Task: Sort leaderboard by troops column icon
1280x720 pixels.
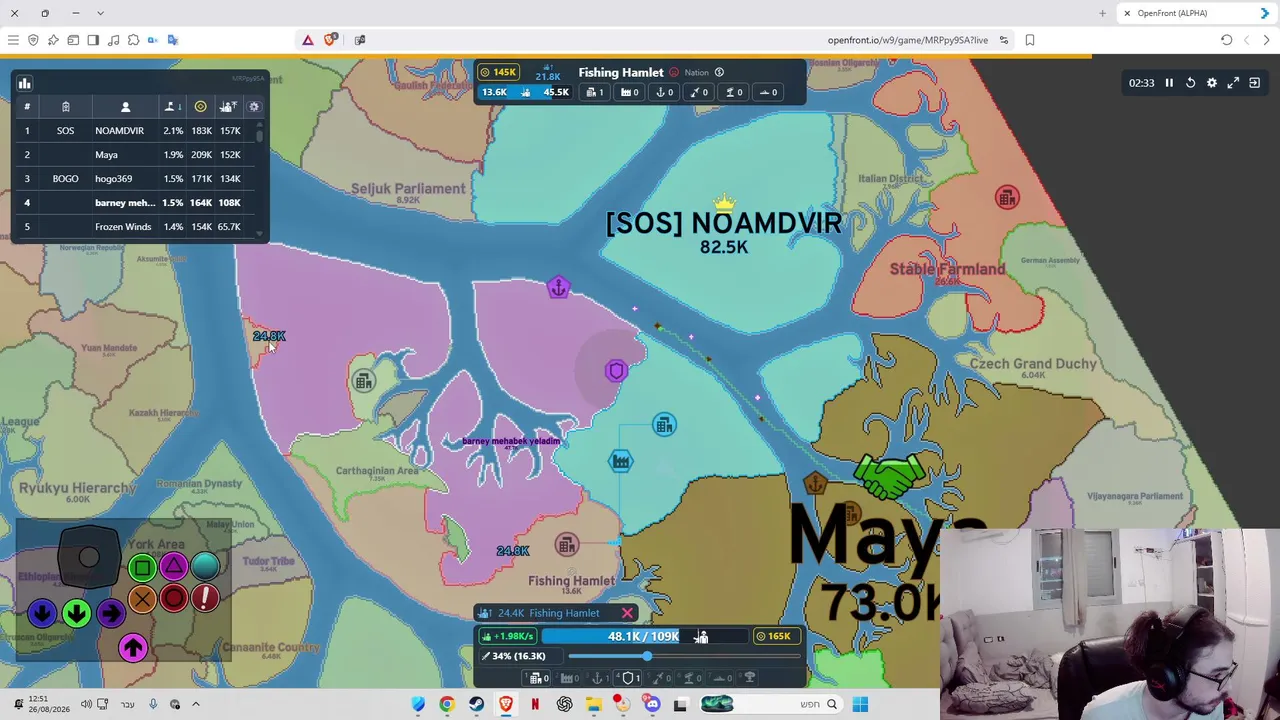Action: click(x=229, y=106)
